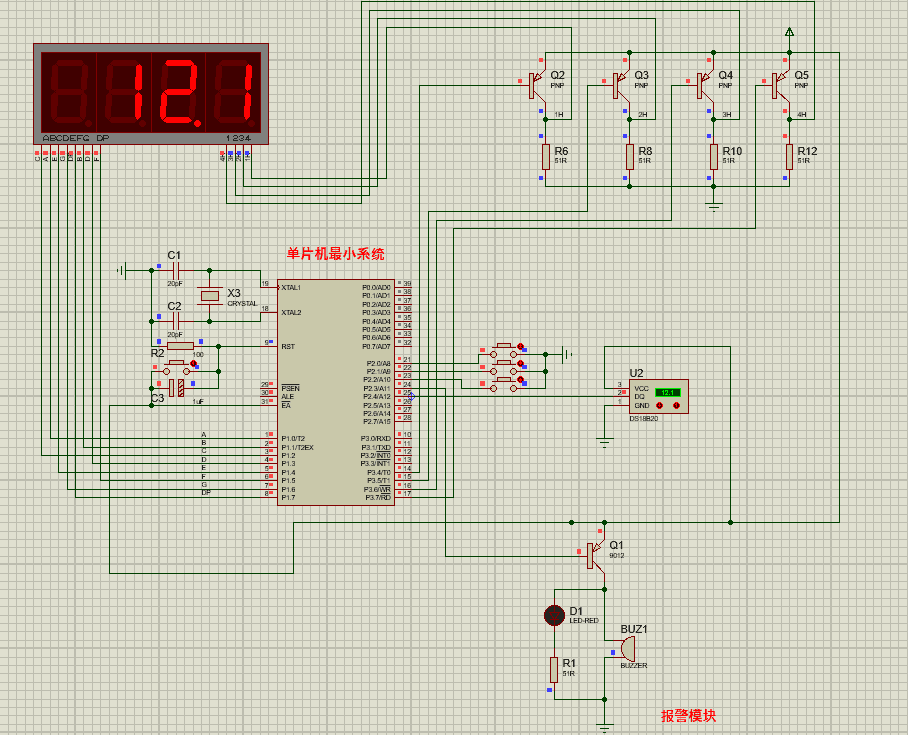Click the P3.7/RD pin label
The width and height of the screenshot is (908, 735).
coord(378,498)
